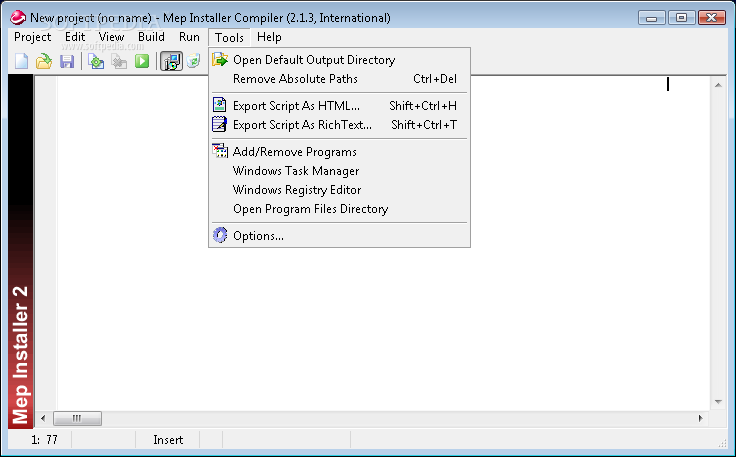Save the project with the floppy icon
Viewport: 736px width, 457px height.
pyautogui.click(x=67, y=61)
